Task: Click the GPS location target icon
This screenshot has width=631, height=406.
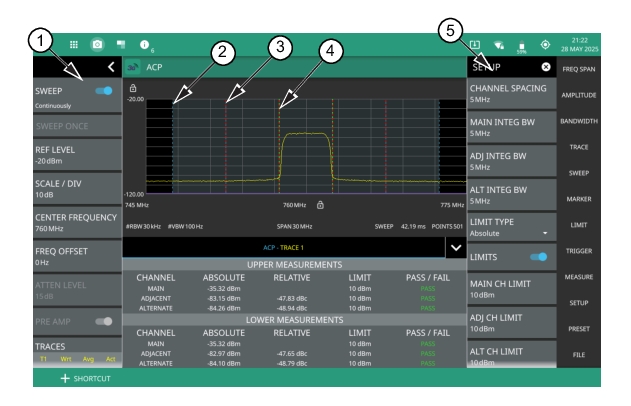Action: [x=545, y=46]
